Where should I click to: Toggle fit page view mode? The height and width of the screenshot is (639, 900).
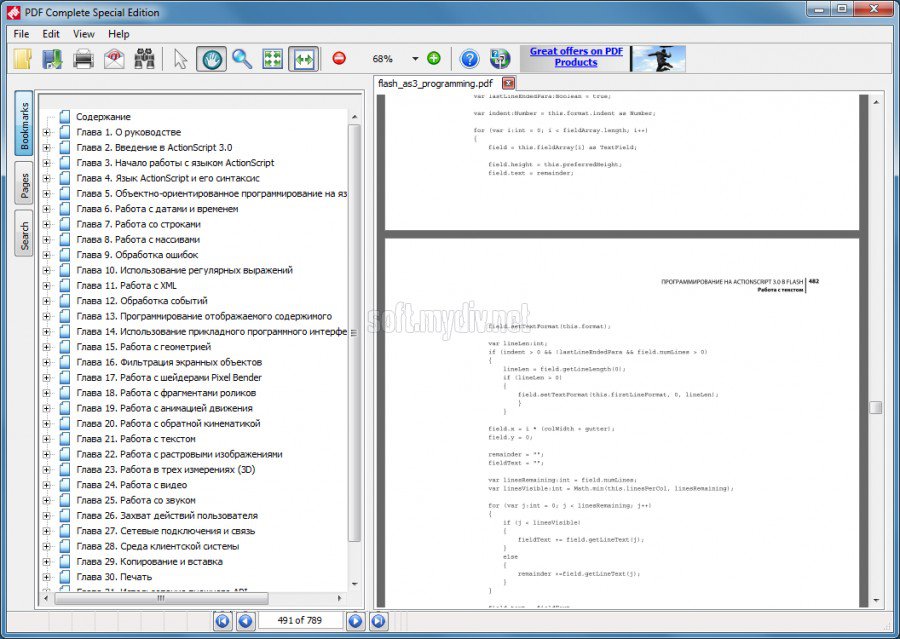(x=273, y=59)
